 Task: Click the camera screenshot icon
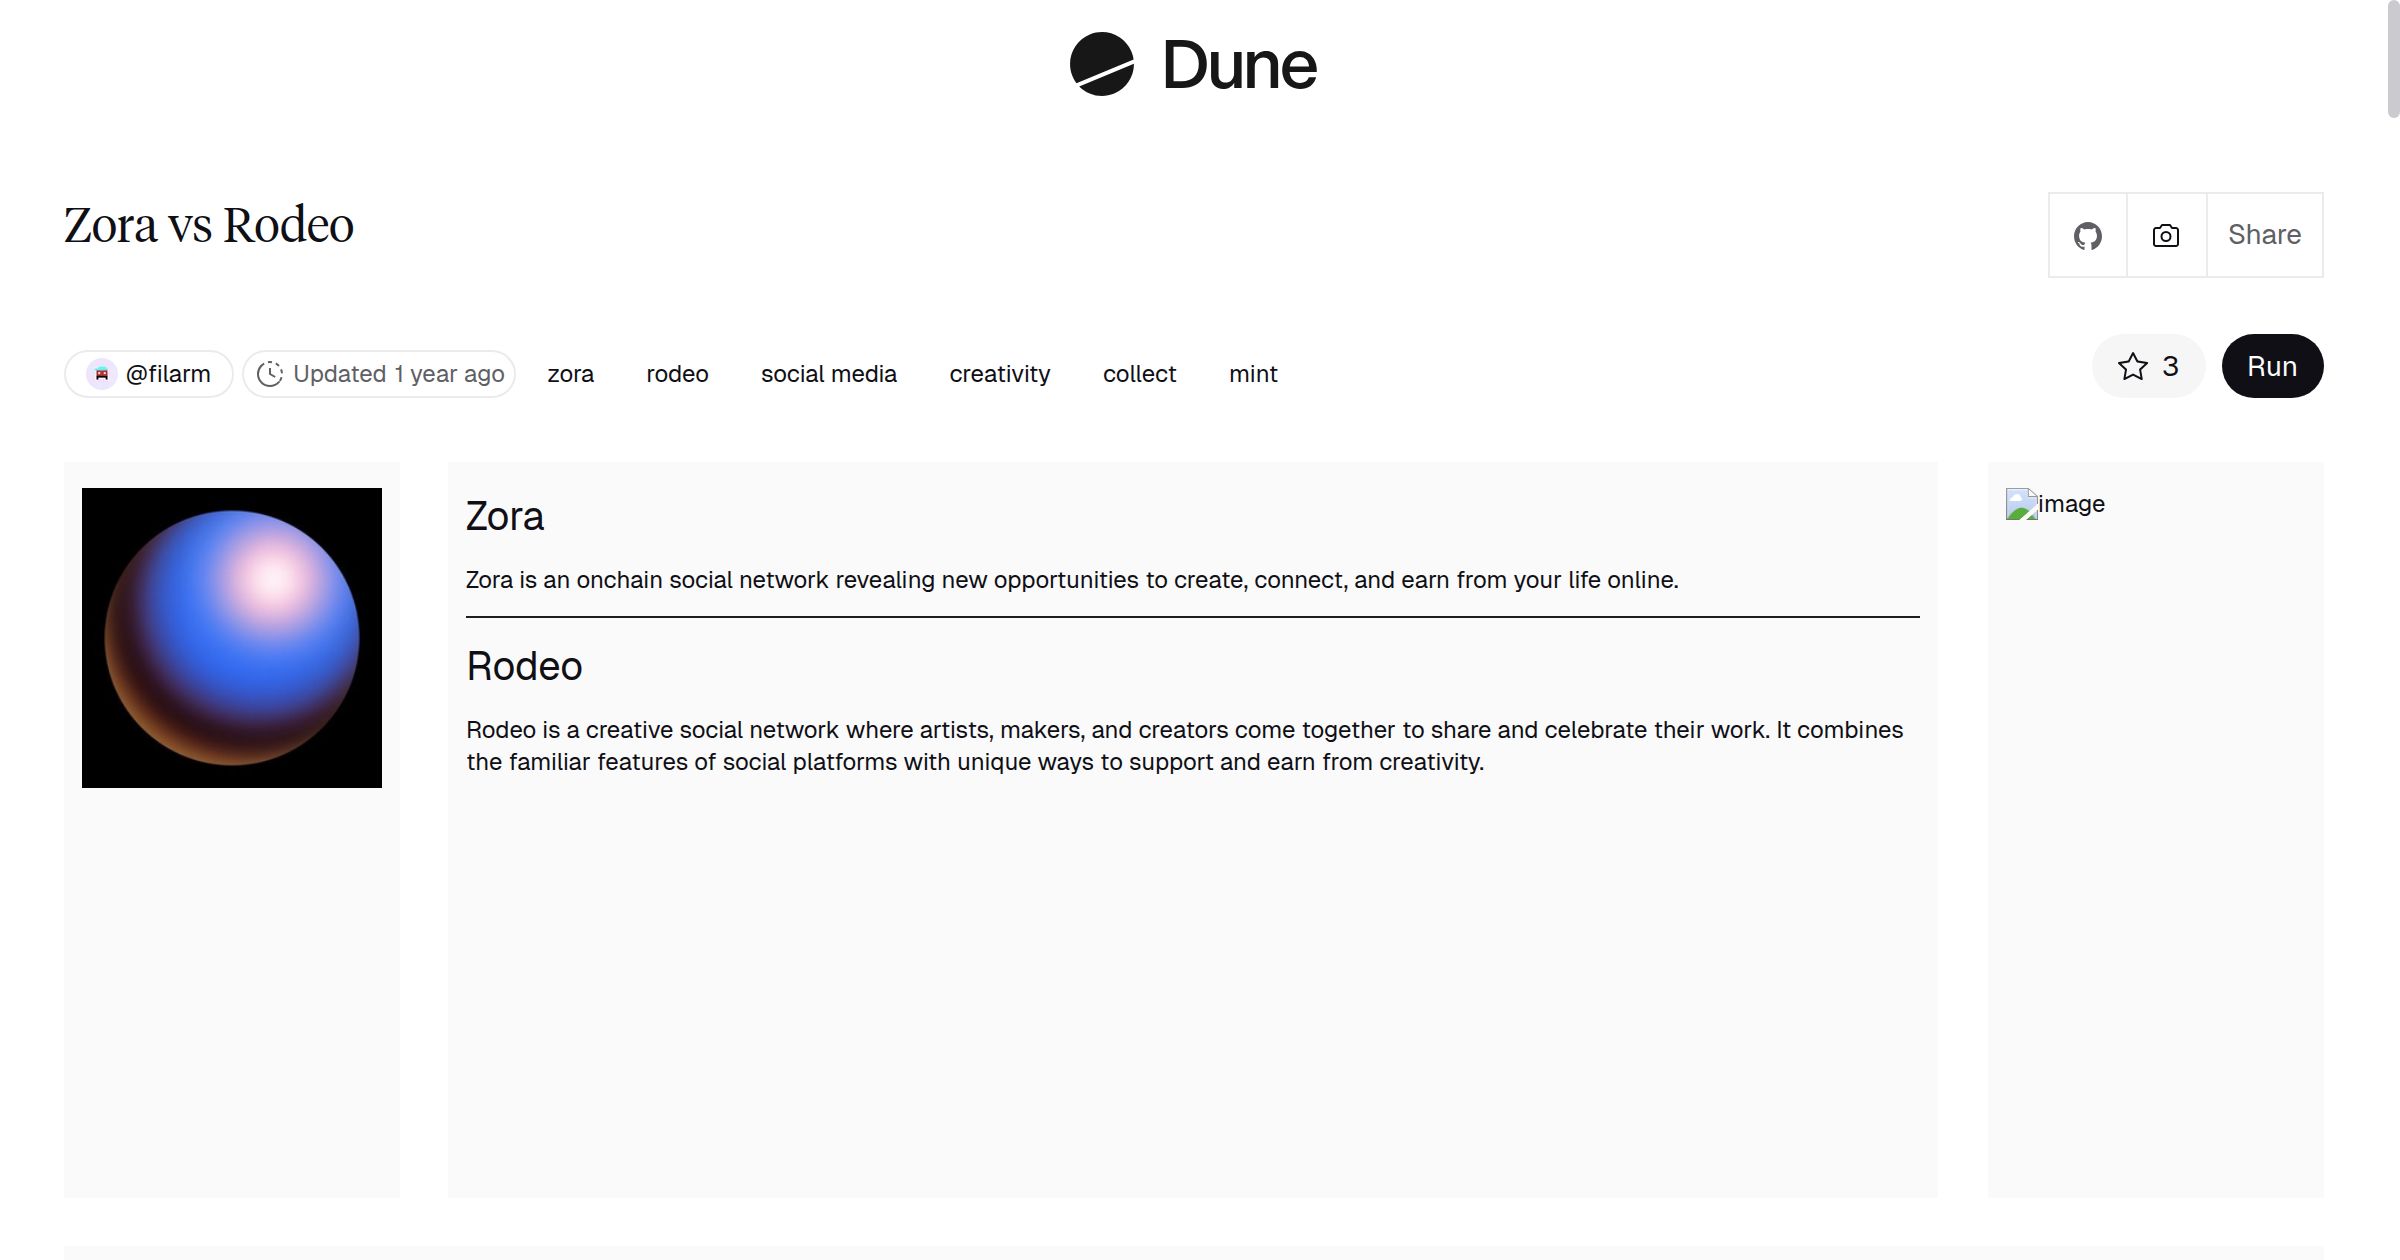pyautogui.click(x=2166, y=236)
